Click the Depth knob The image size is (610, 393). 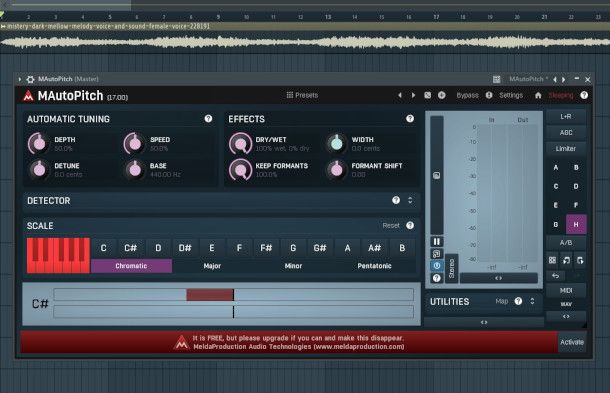(39, 144)
